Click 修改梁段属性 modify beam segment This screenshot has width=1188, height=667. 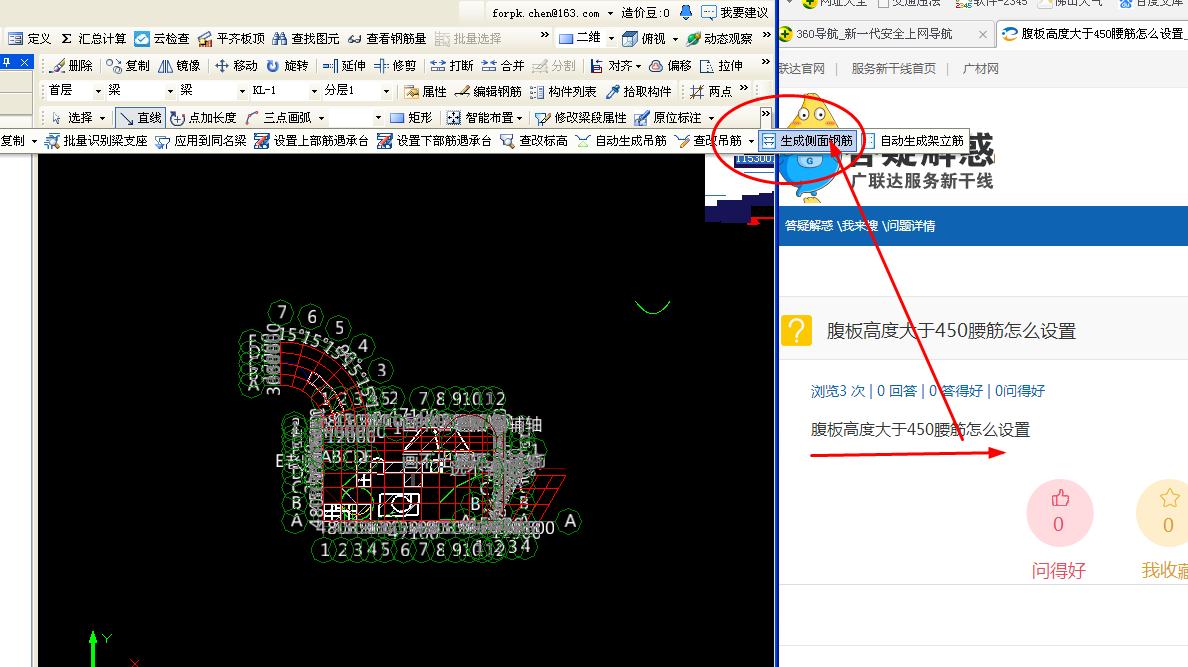click(581, 117)
